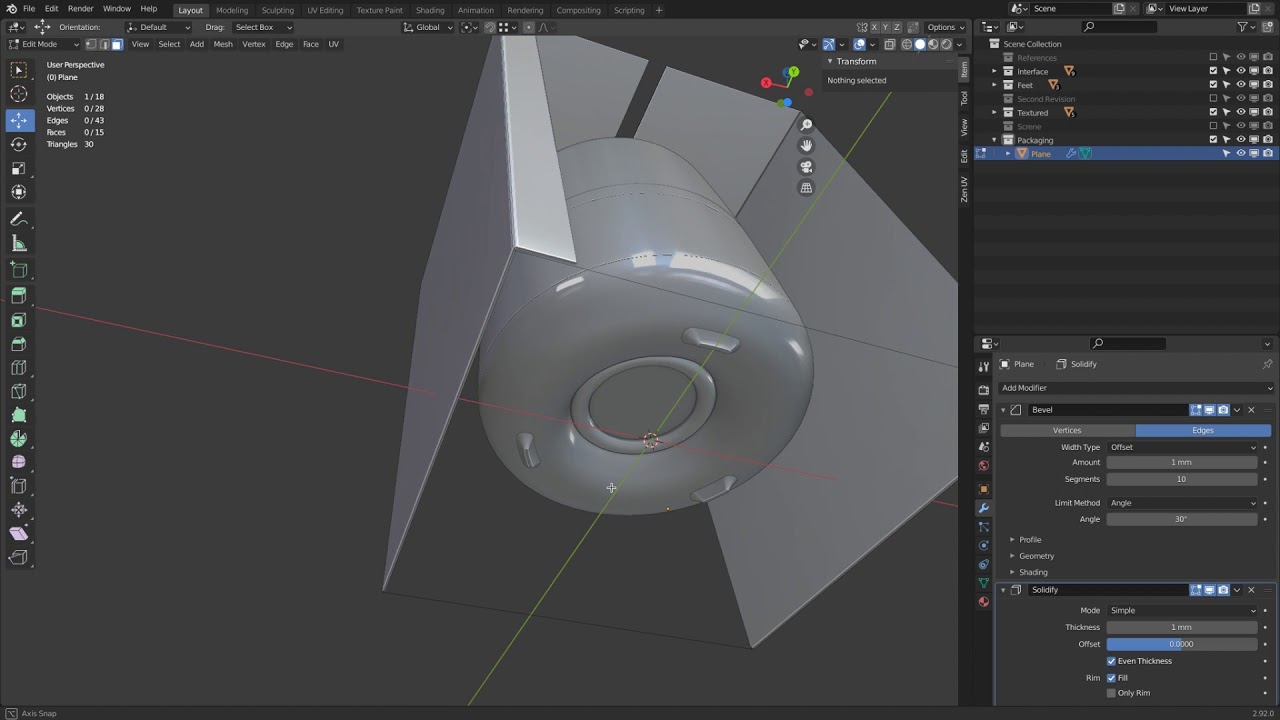Select the Bevel tool in left toolbar
Image resolution: width=1280 pixels, height=720 pixels.
(x=18, y=344)
